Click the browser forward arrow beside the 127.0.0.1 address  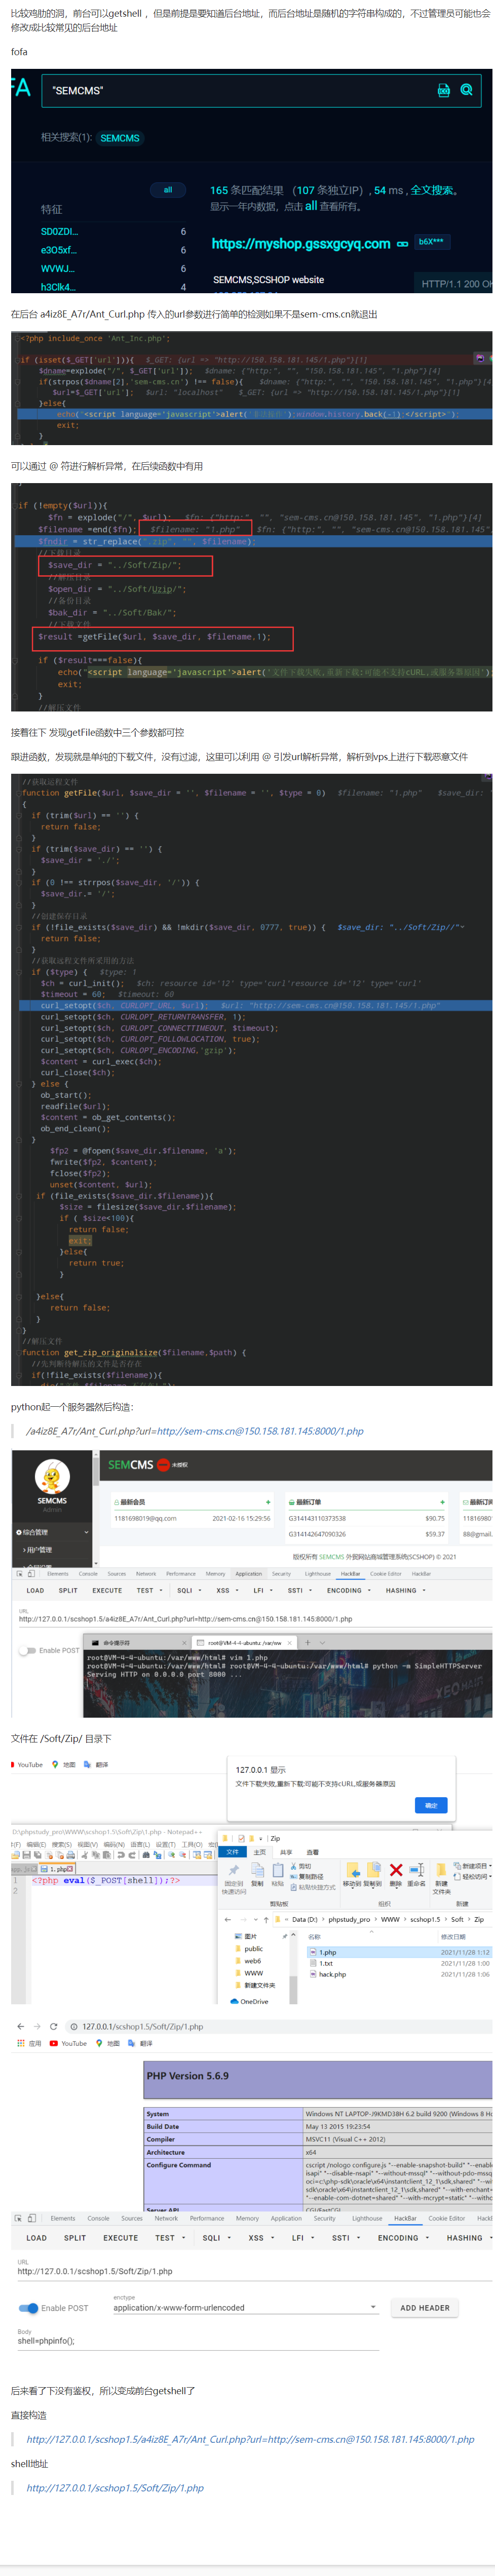tap(37, 2027)
